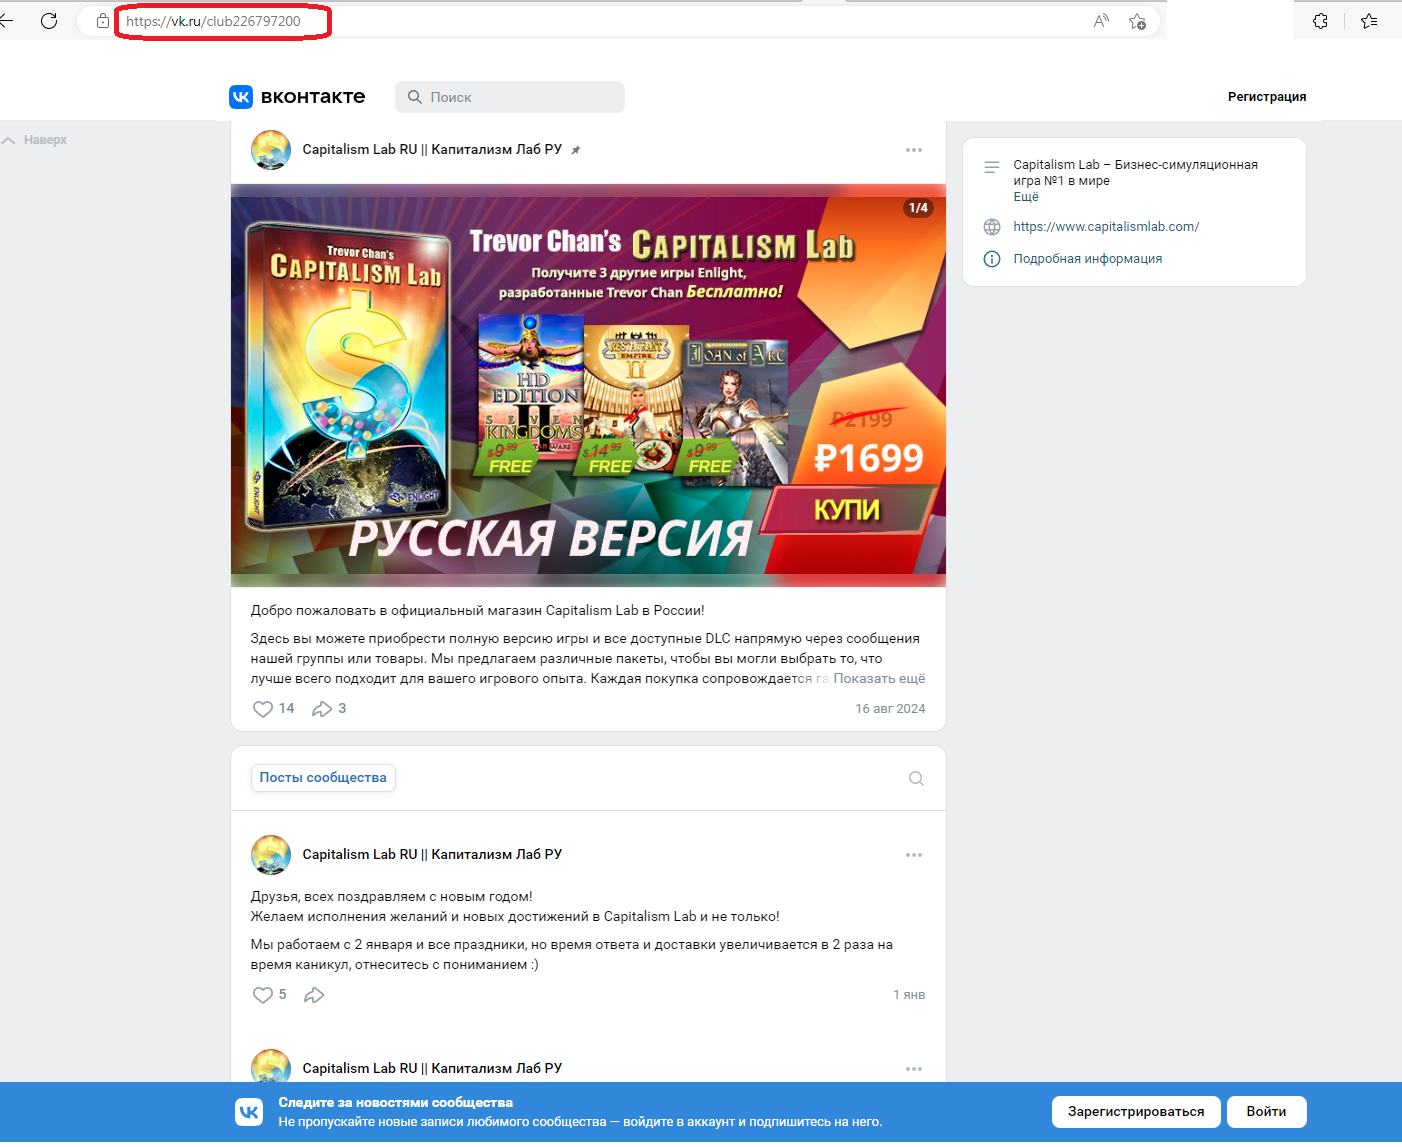Open the New Year post author name link
Viewport: 1402px width, 1147px height.
[432, 855]
